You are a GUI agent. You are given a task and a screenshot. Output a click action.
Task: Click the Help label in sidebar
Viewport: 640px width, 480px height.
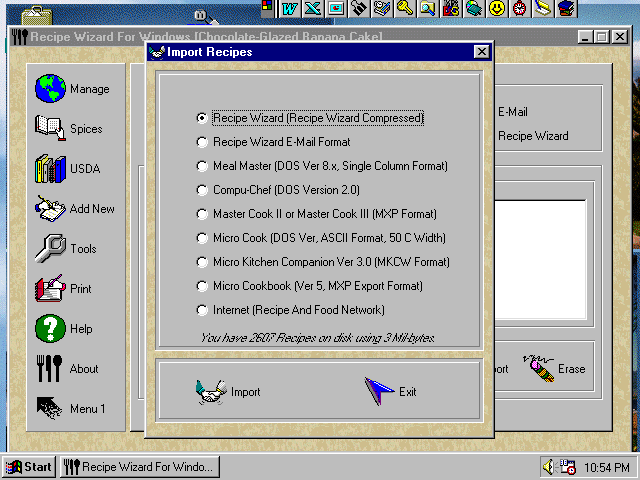(x=81, y=329)
